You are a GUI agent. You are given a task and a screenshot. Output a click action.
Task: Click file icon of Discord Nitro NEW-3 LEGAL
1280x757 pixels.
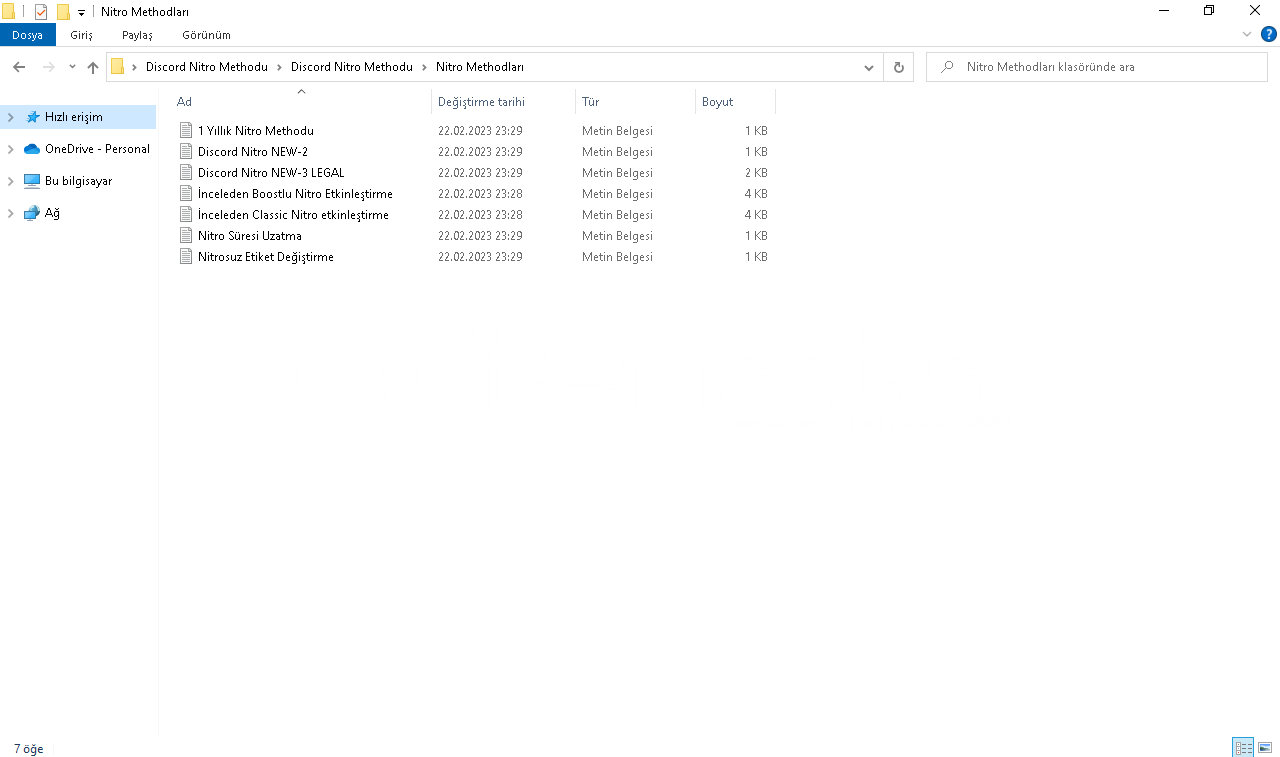[186, 173]
